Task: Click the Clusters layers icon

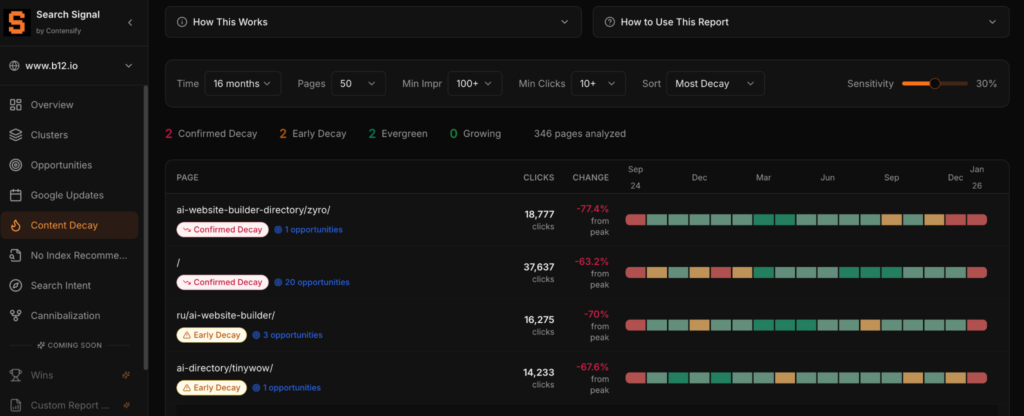Action: click(15, 135)
